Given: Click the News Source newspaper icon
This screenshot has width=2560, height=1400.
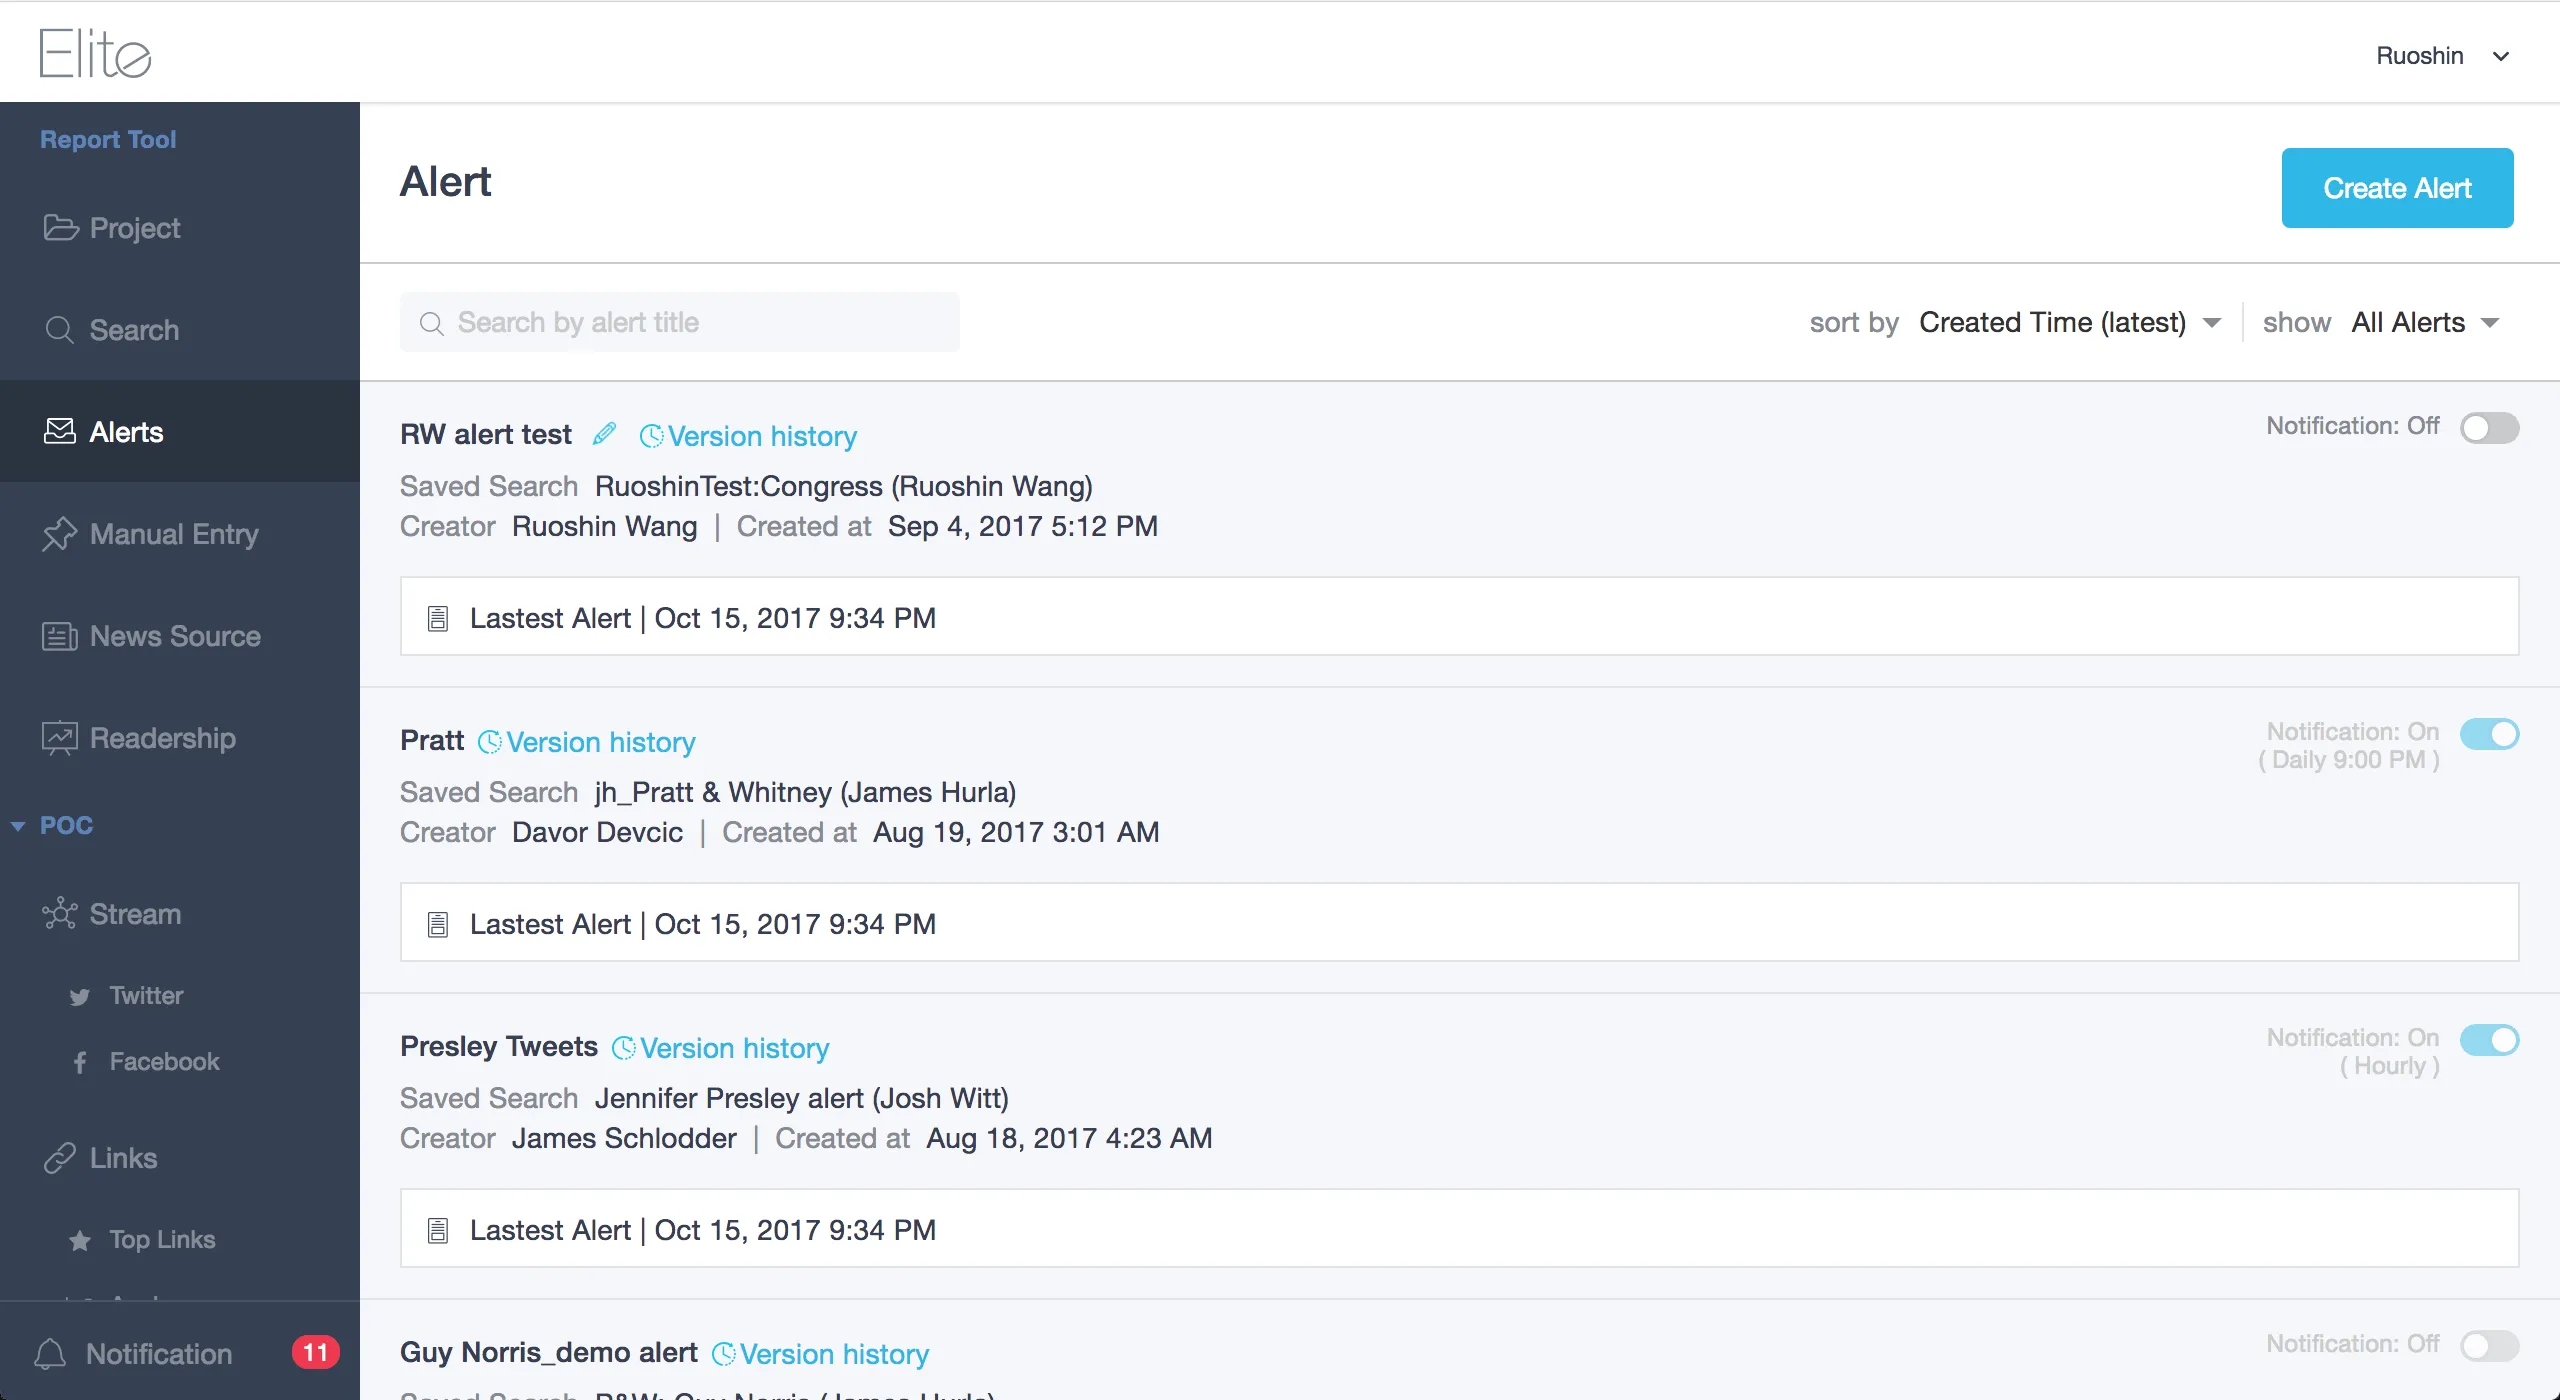Looking at the screenshot, I should (60, 636).
